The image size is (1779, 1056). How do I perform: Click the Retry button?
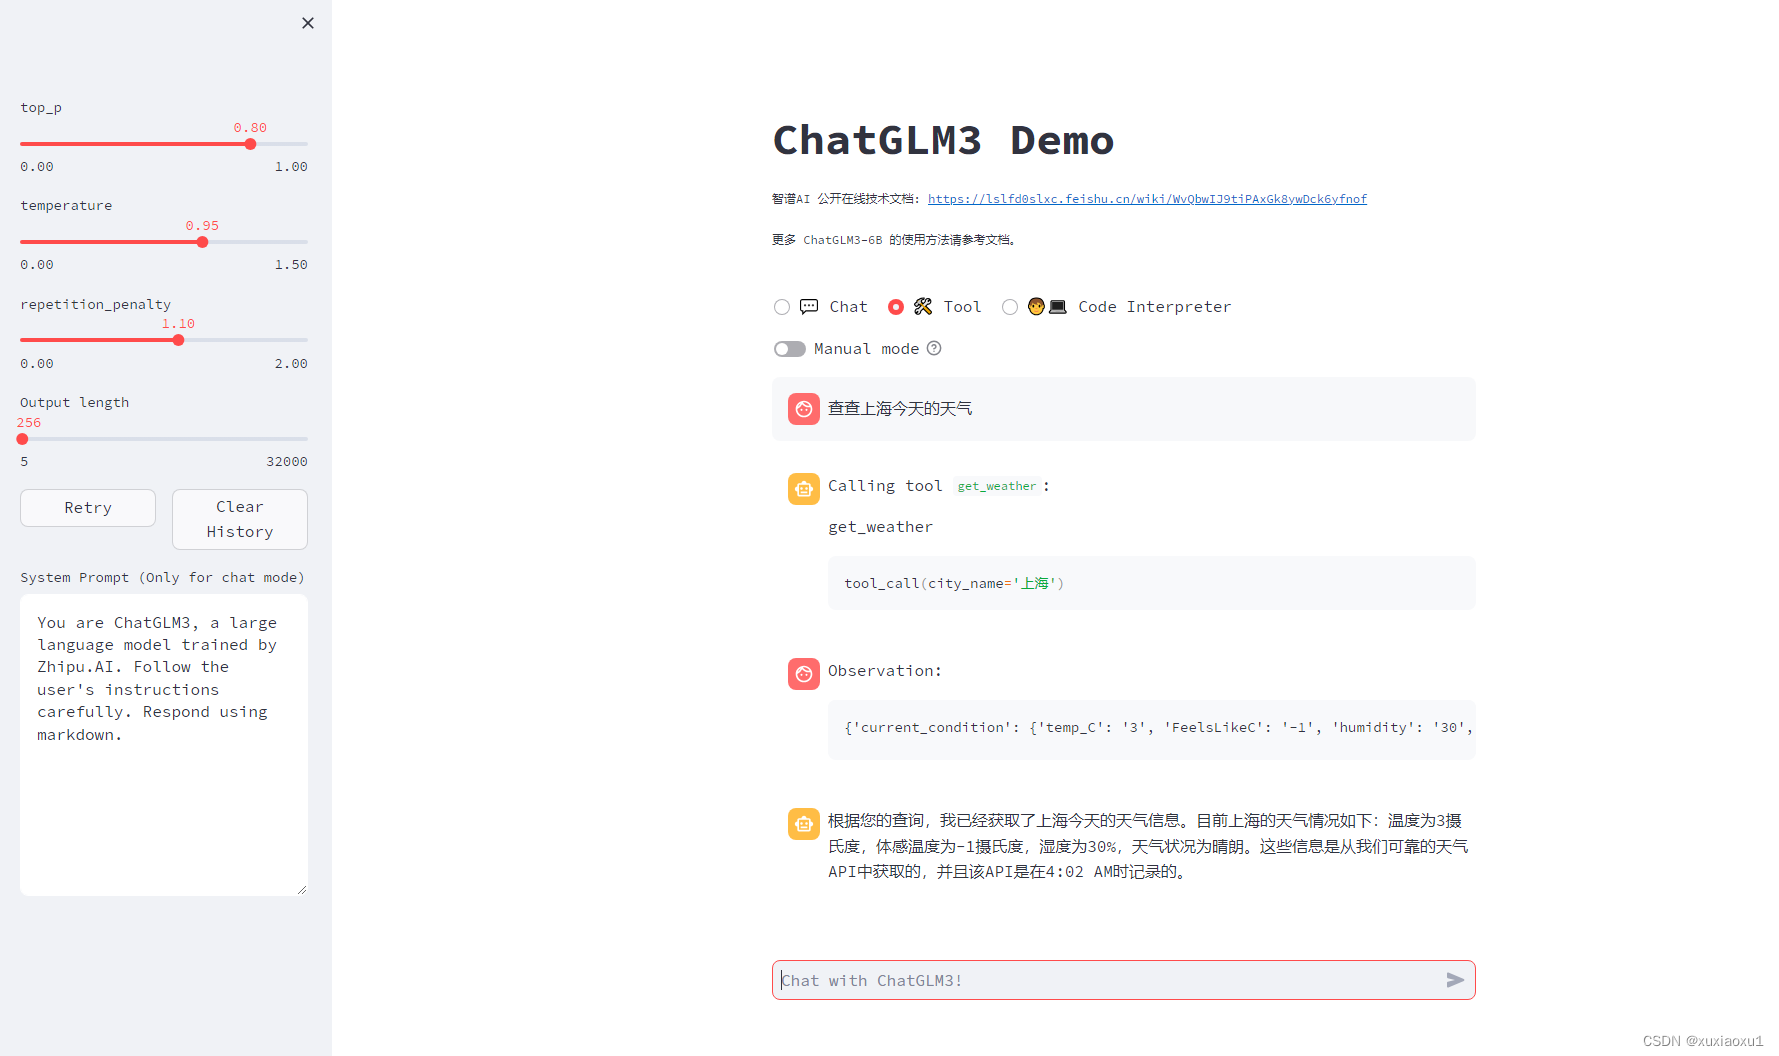[88, 508]
